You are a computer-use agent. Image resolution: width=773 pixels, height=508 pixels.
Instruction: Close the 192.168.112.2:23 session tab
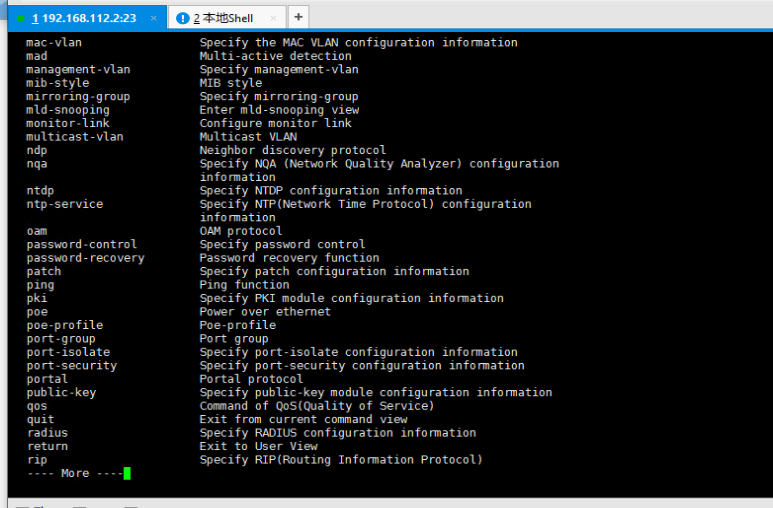point(153,18)
